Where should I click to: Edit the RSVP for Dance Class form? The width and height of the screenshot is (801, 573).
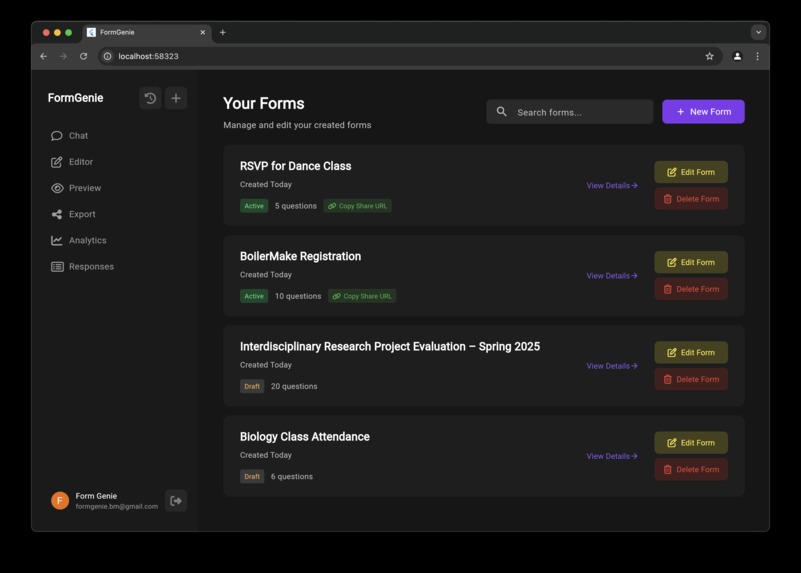[x=691, y=172]
